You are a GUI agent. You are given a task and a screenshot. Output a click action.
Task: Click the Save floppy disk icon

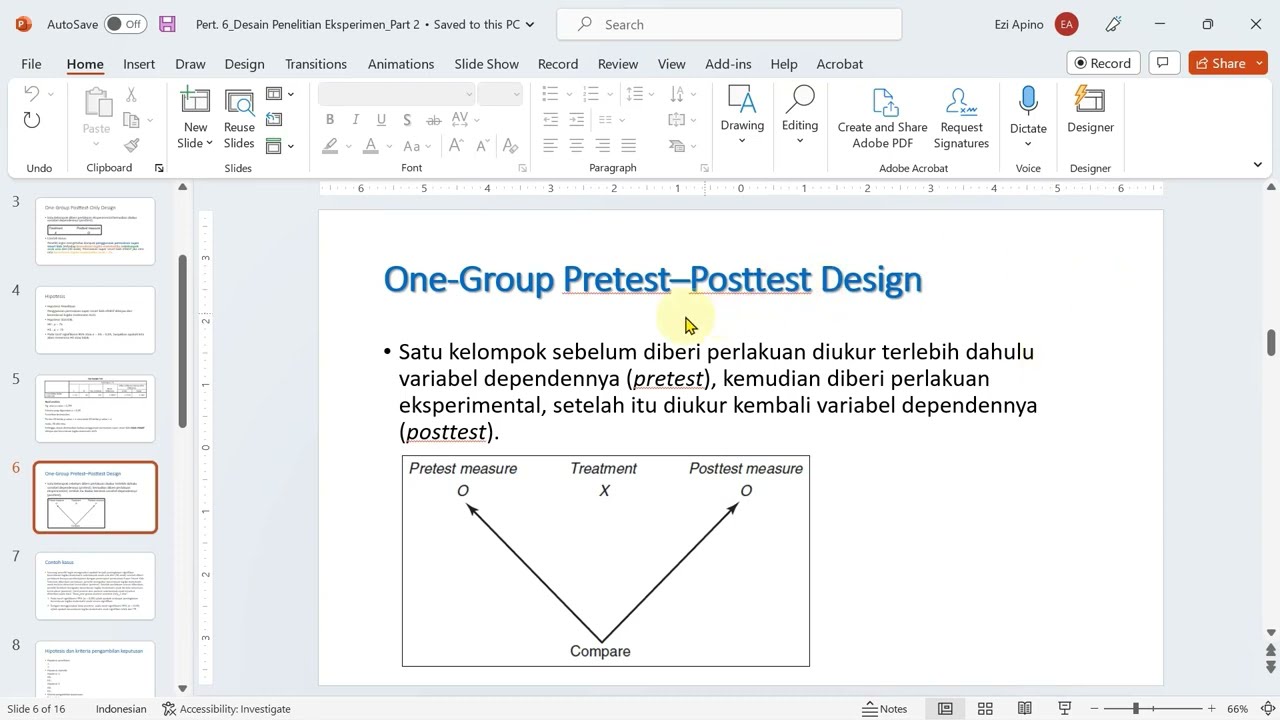[167, 24]
